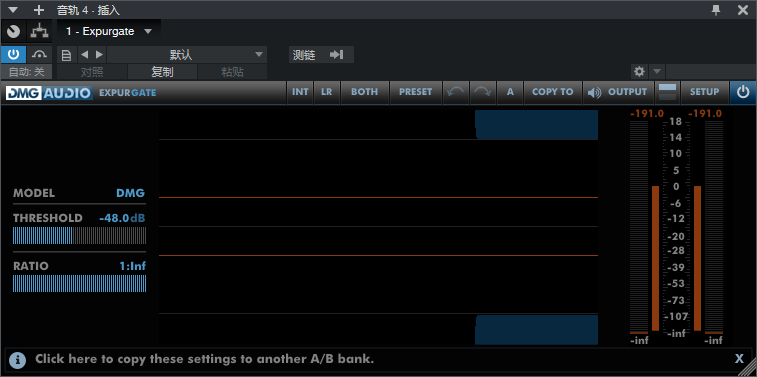
Task: Add a new insert with plus icon
Action: (x=39, y=10)
